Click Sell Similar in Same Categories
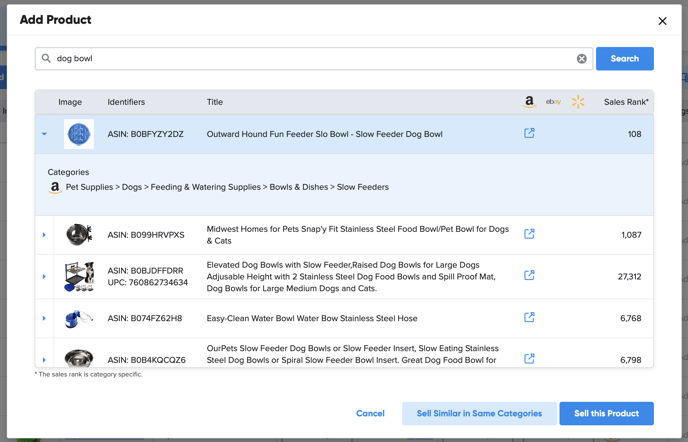Image resolution: width=688 pixels, height=442 pixels. pos(479,413)
